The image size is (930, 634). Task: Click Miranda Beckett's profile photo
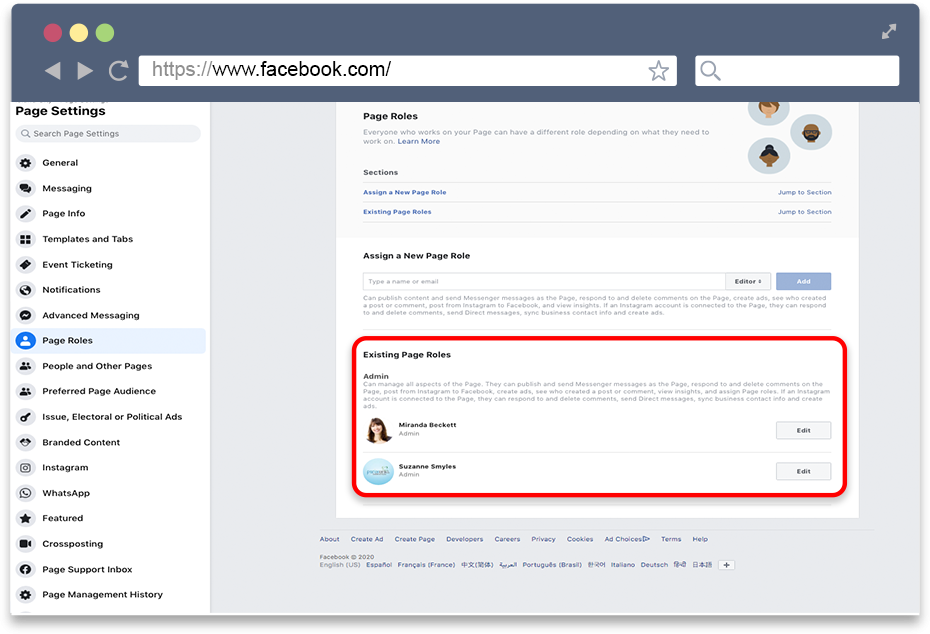pos(378,431)
